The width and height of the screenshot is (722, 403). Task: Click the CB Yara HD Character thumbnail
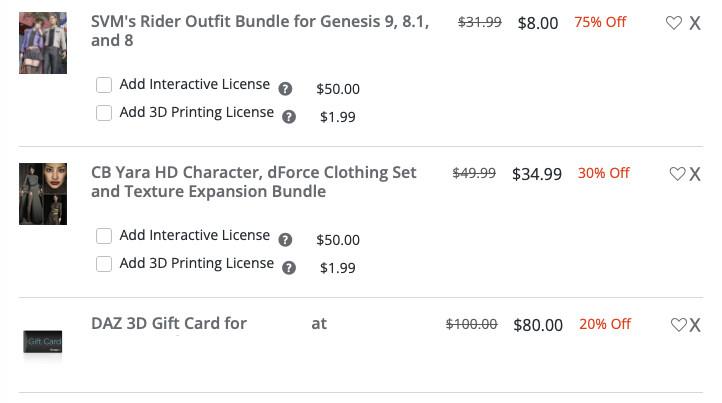pyautogui.click(x=43, y=194)
